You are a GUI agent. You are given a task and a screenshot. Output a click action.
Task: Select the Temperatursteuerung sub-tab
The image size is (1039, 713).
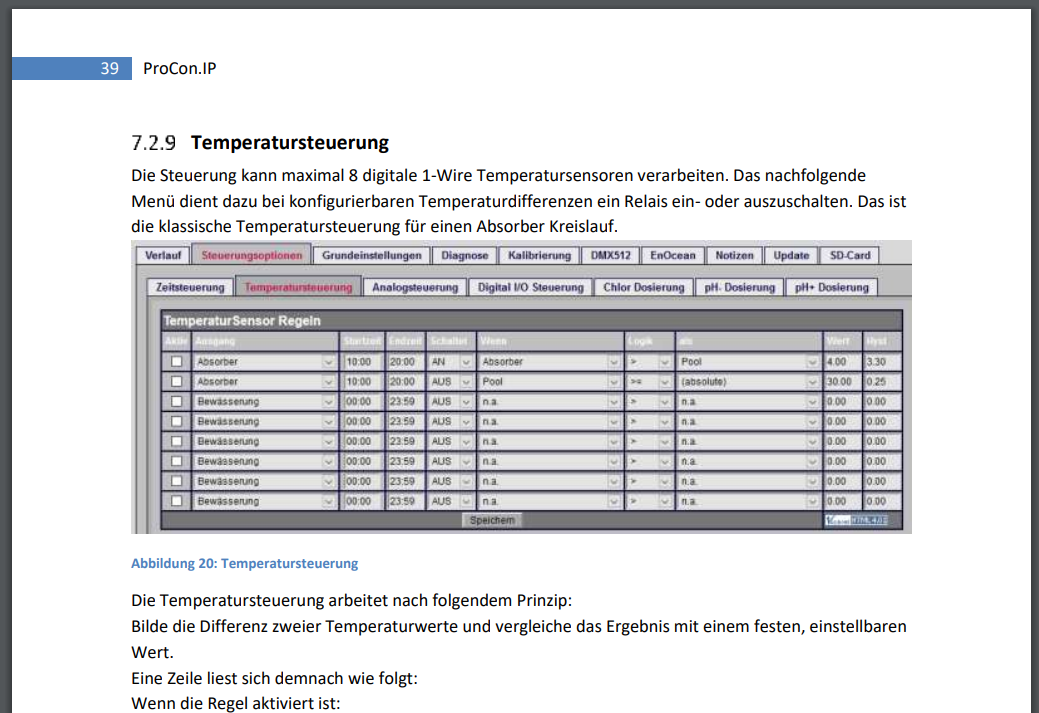pos(298,287)
